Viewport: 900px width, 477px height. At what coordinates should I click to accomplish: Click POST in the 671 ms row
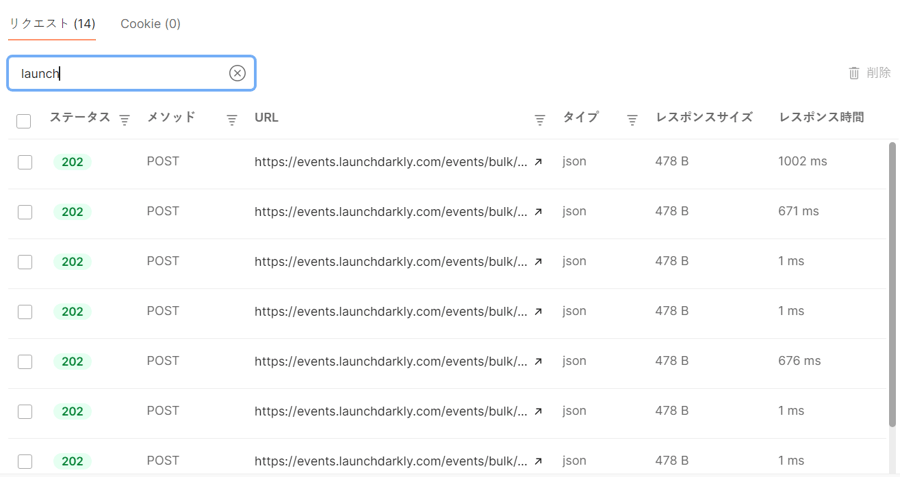tap(163, 211)
